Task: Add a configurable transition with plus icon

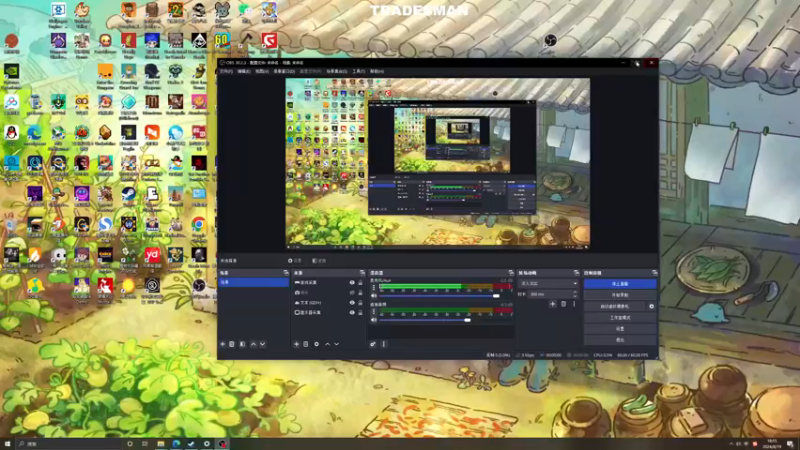Action: click(553, 304)
